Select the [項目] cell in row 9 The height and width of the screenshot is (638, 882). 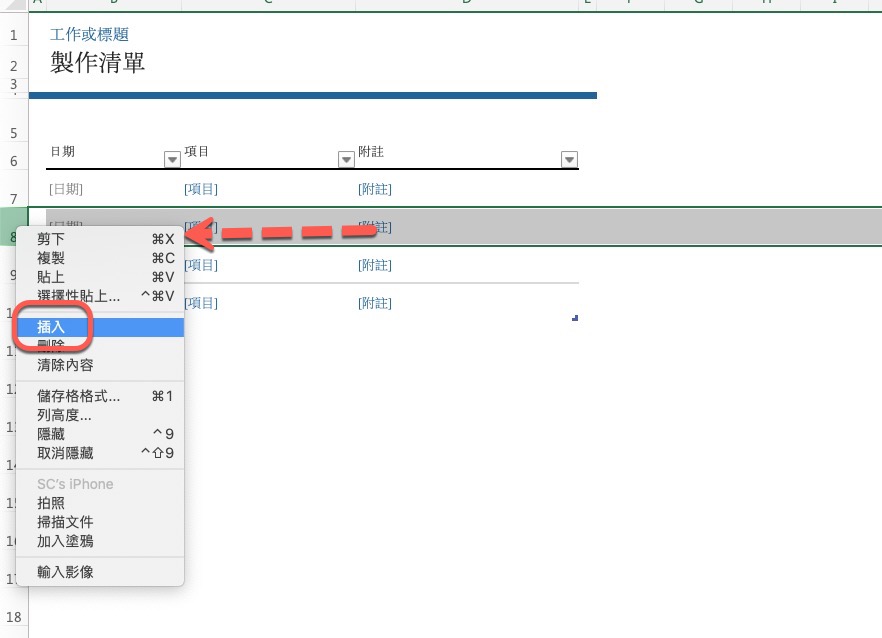[x=201, y=265]
